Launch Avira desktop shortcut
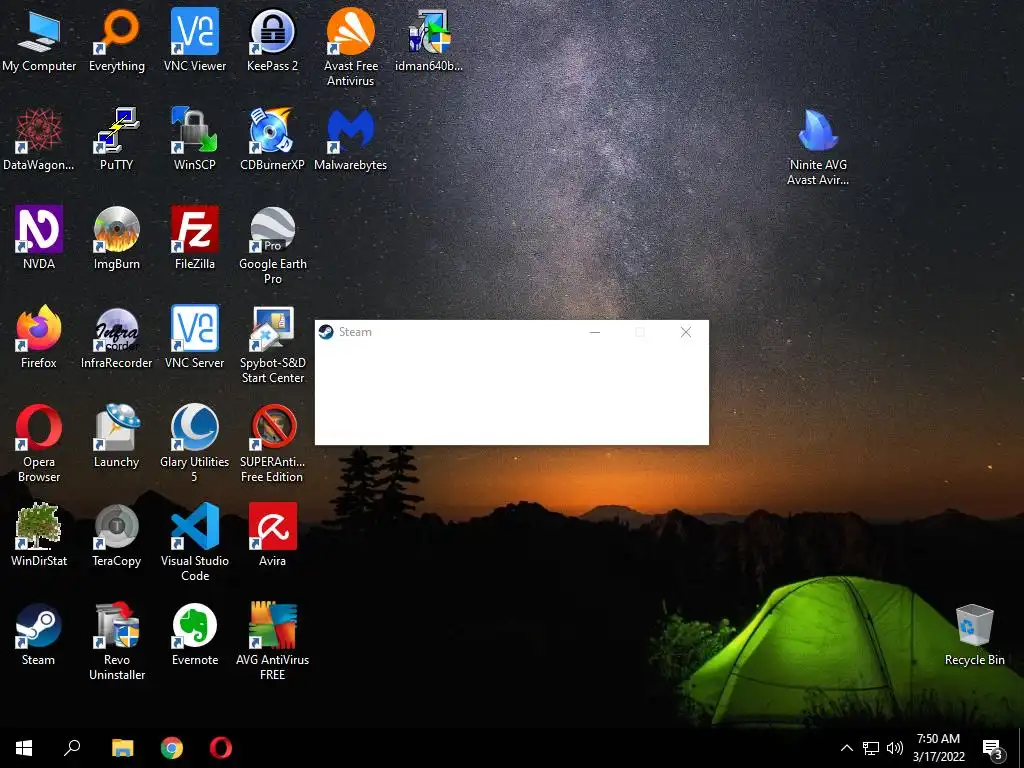Viewport: 1024px width, 768px height. [x=272, y=534]
